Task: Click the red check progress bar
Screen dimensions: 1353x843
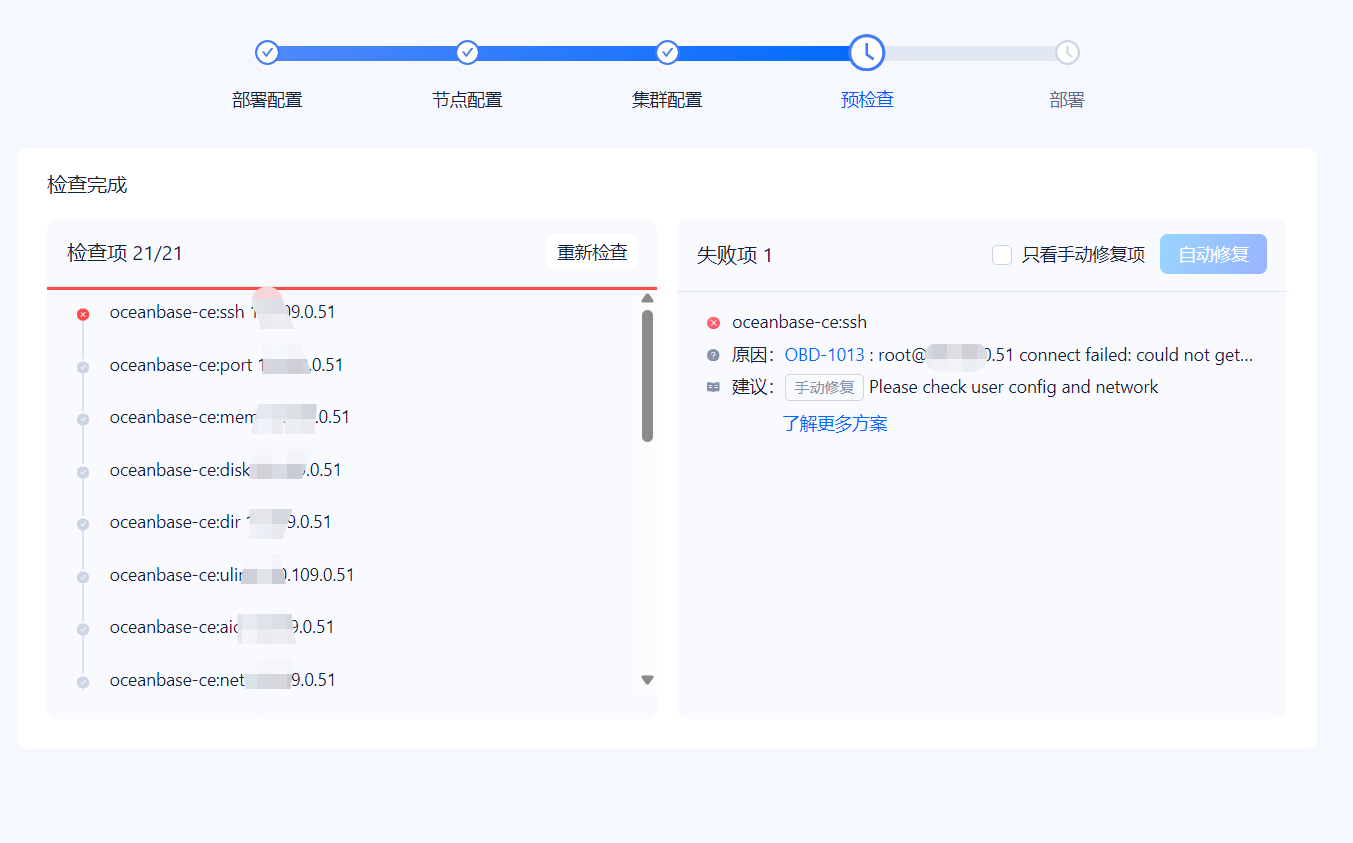Action: [352, 288]
